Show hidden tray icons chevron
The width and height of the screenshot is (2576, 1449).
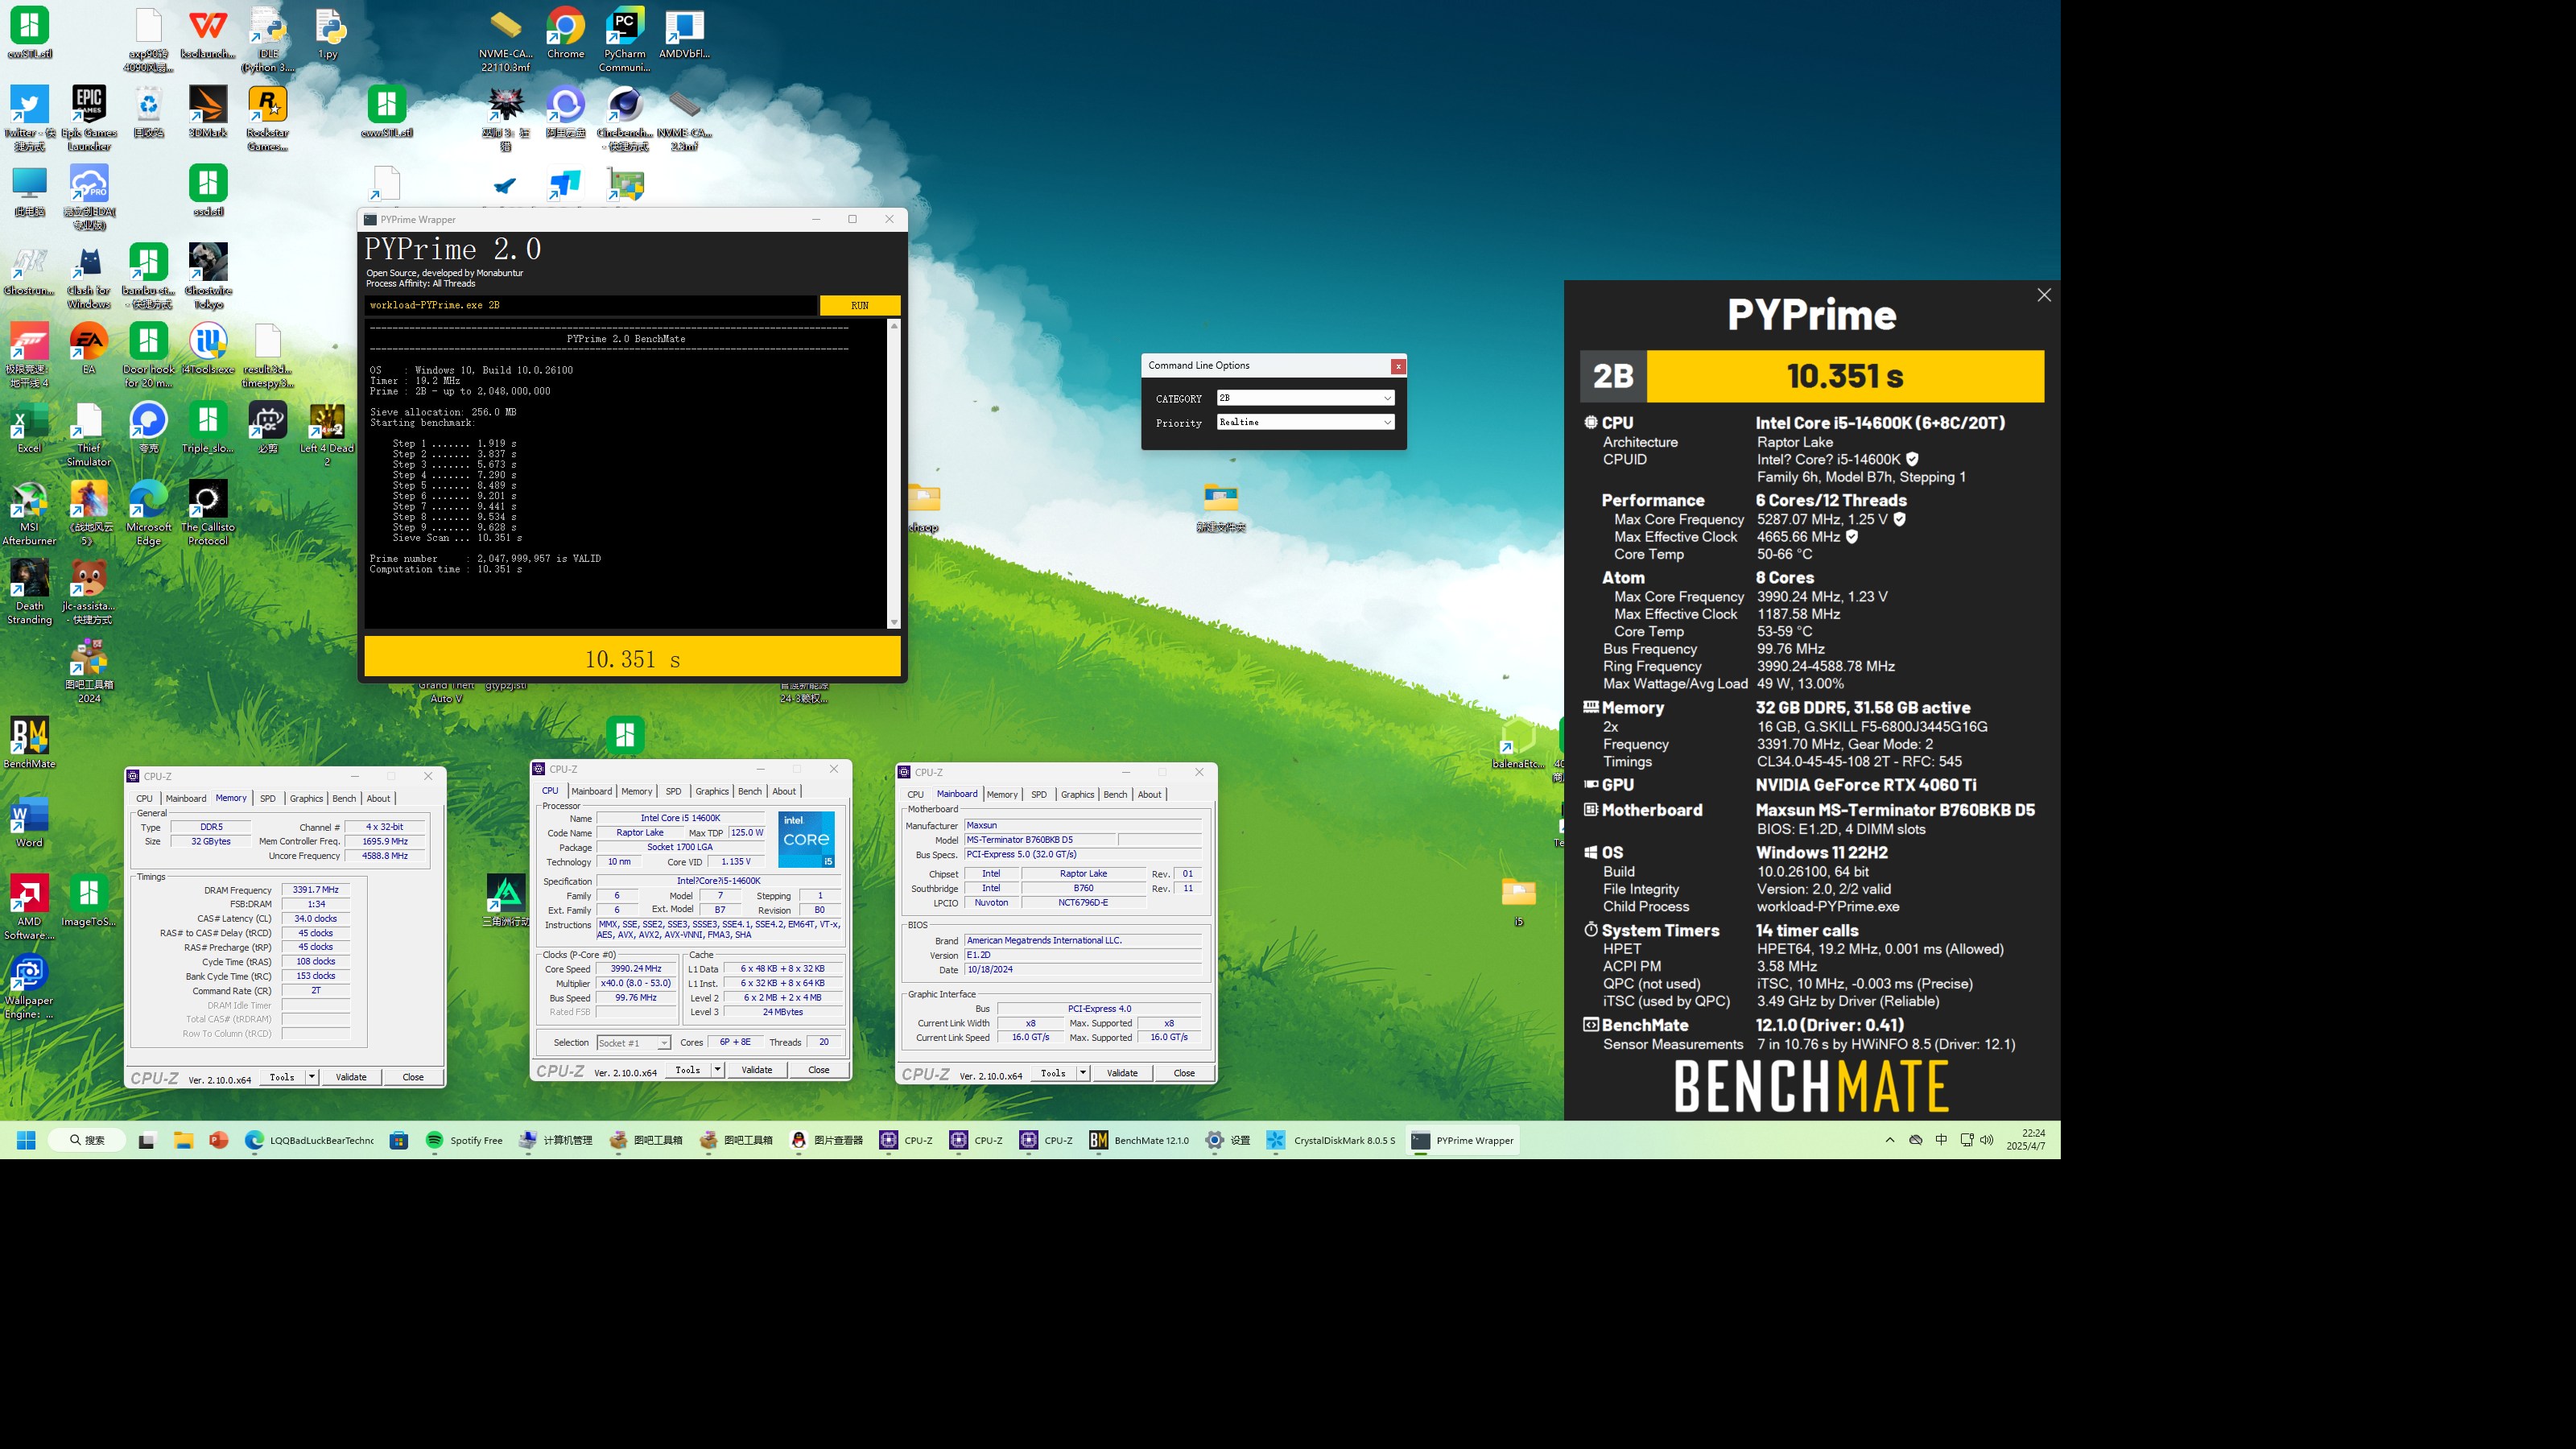point(1889,1140)
